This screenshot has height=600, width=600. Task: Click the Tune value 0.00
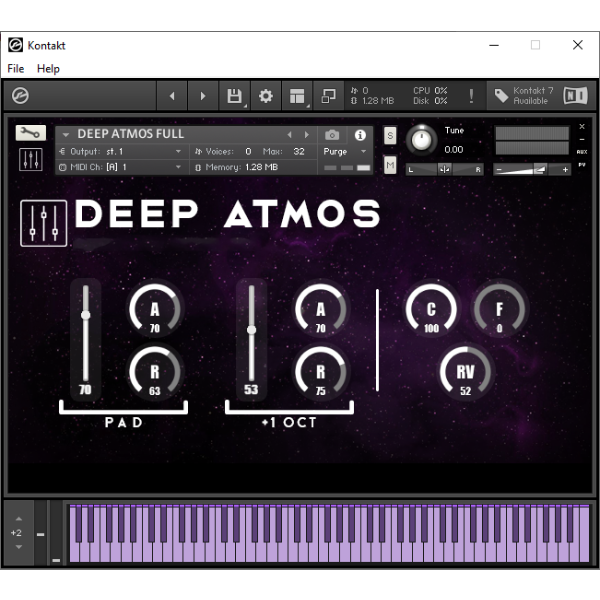tap(454, 150)
